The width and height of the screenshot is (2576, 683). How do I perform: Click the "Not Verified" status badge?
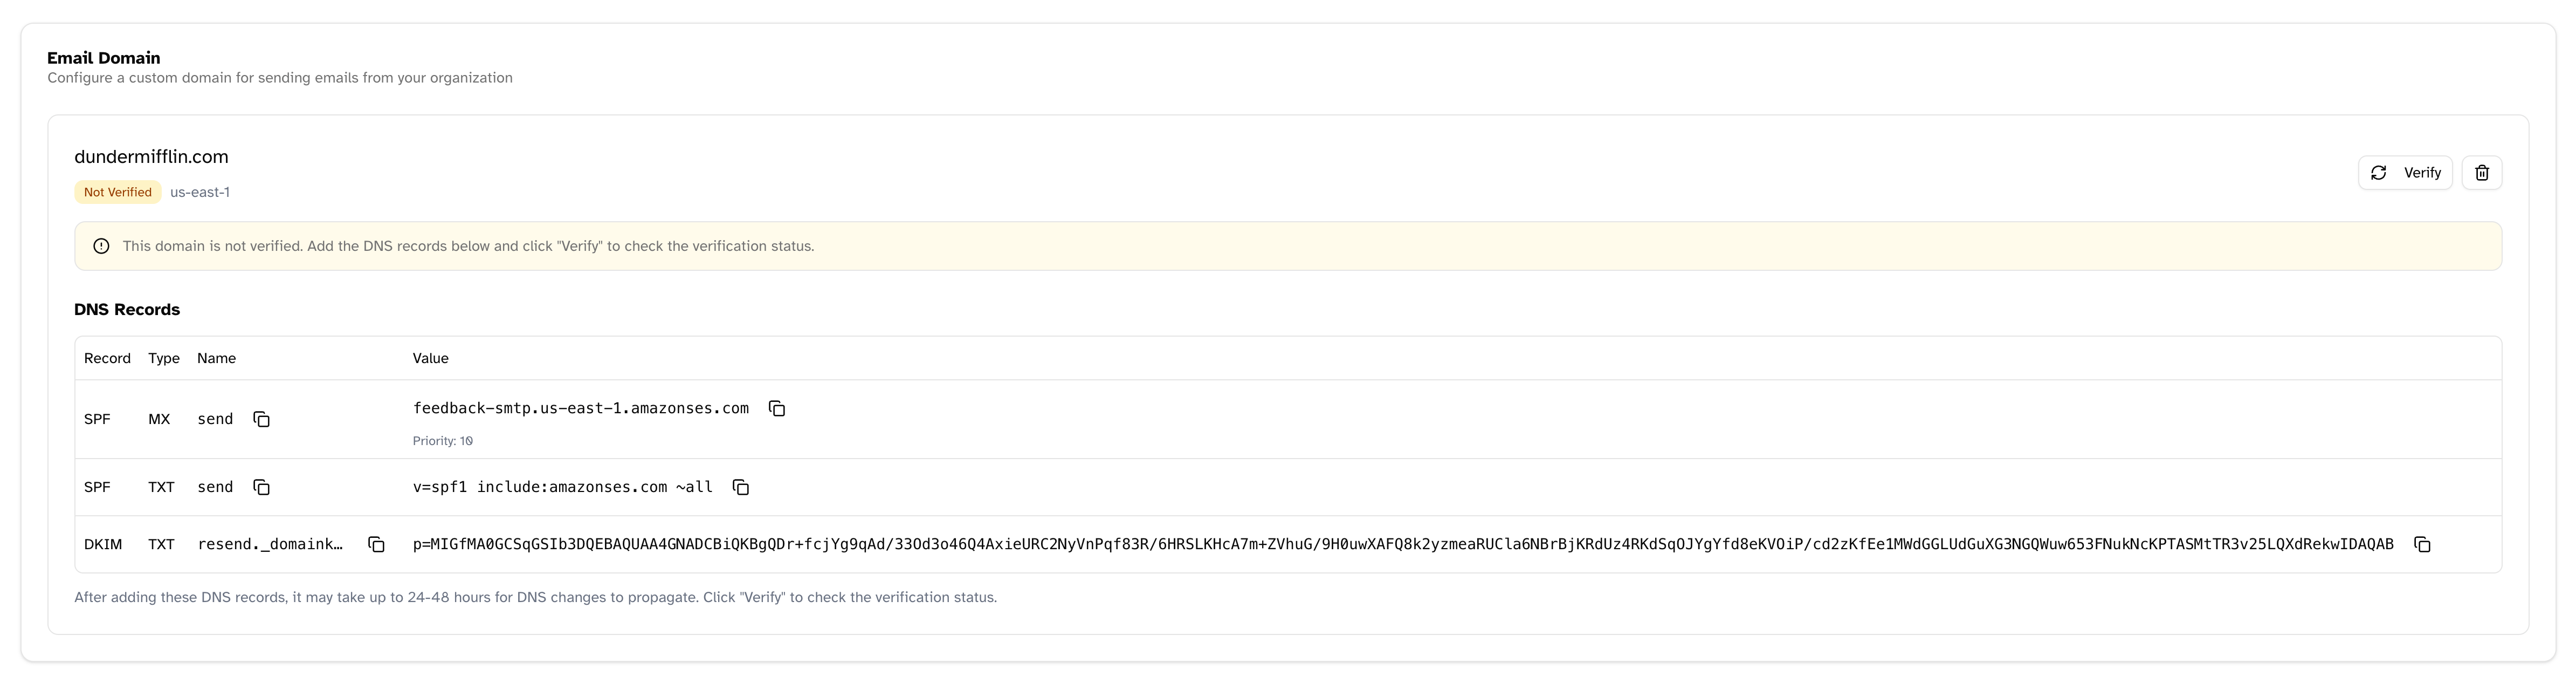coord(117,191)
